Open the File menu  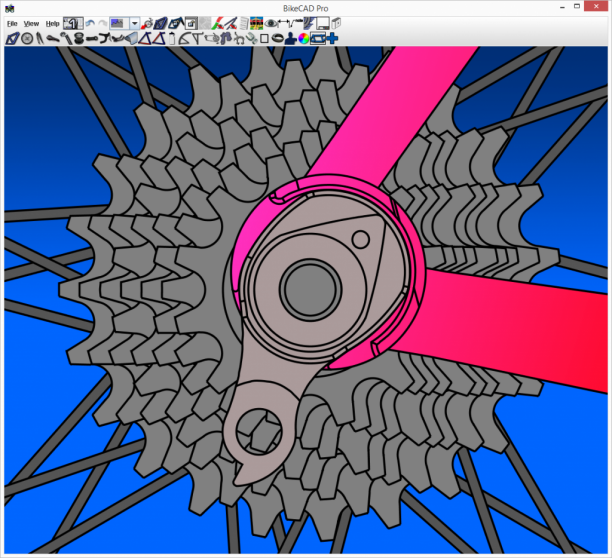(12, 24)
